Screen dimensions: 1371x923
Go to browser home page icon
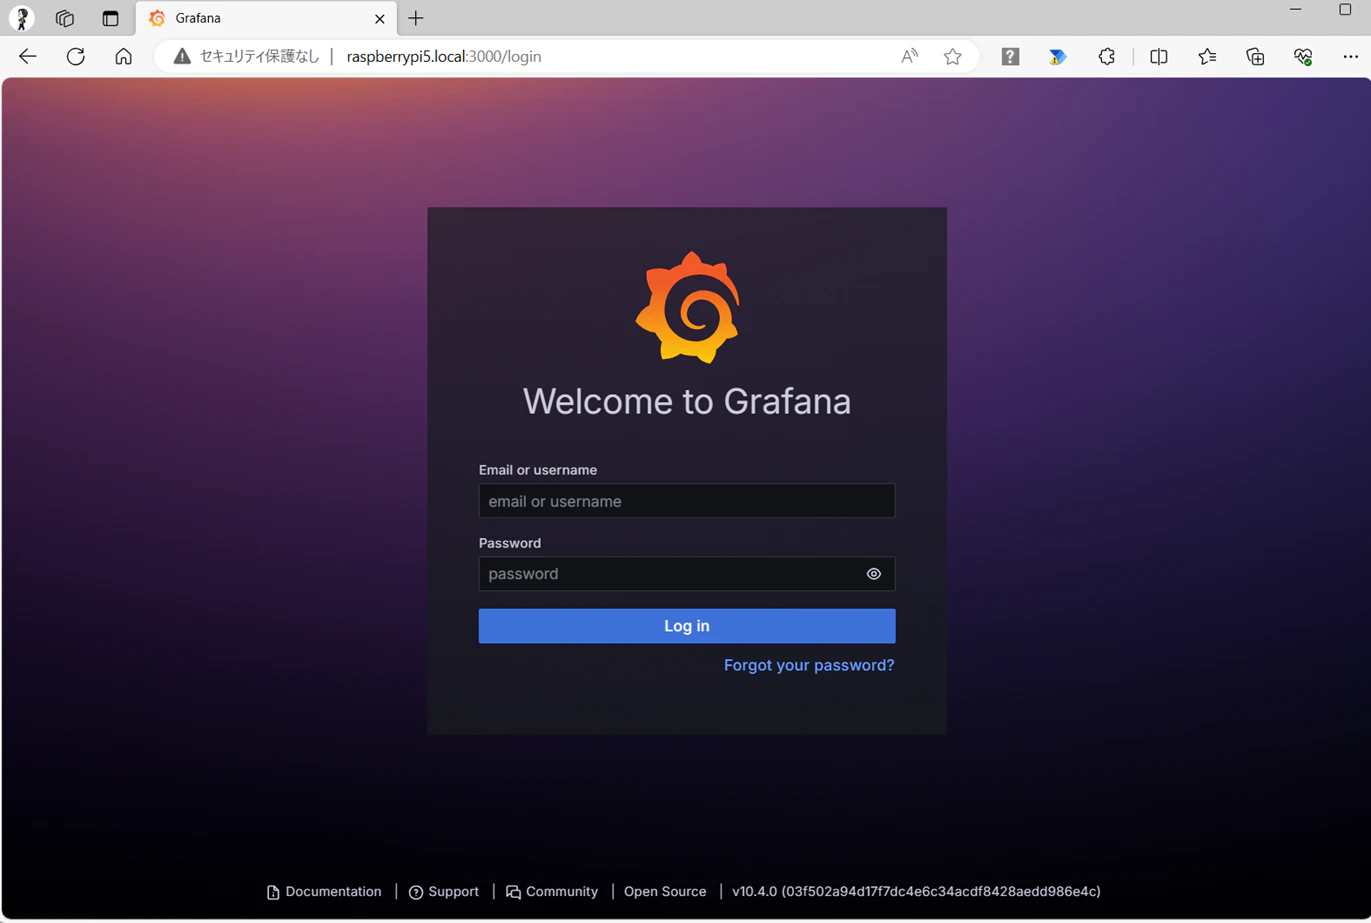click(x=123, y=57)
